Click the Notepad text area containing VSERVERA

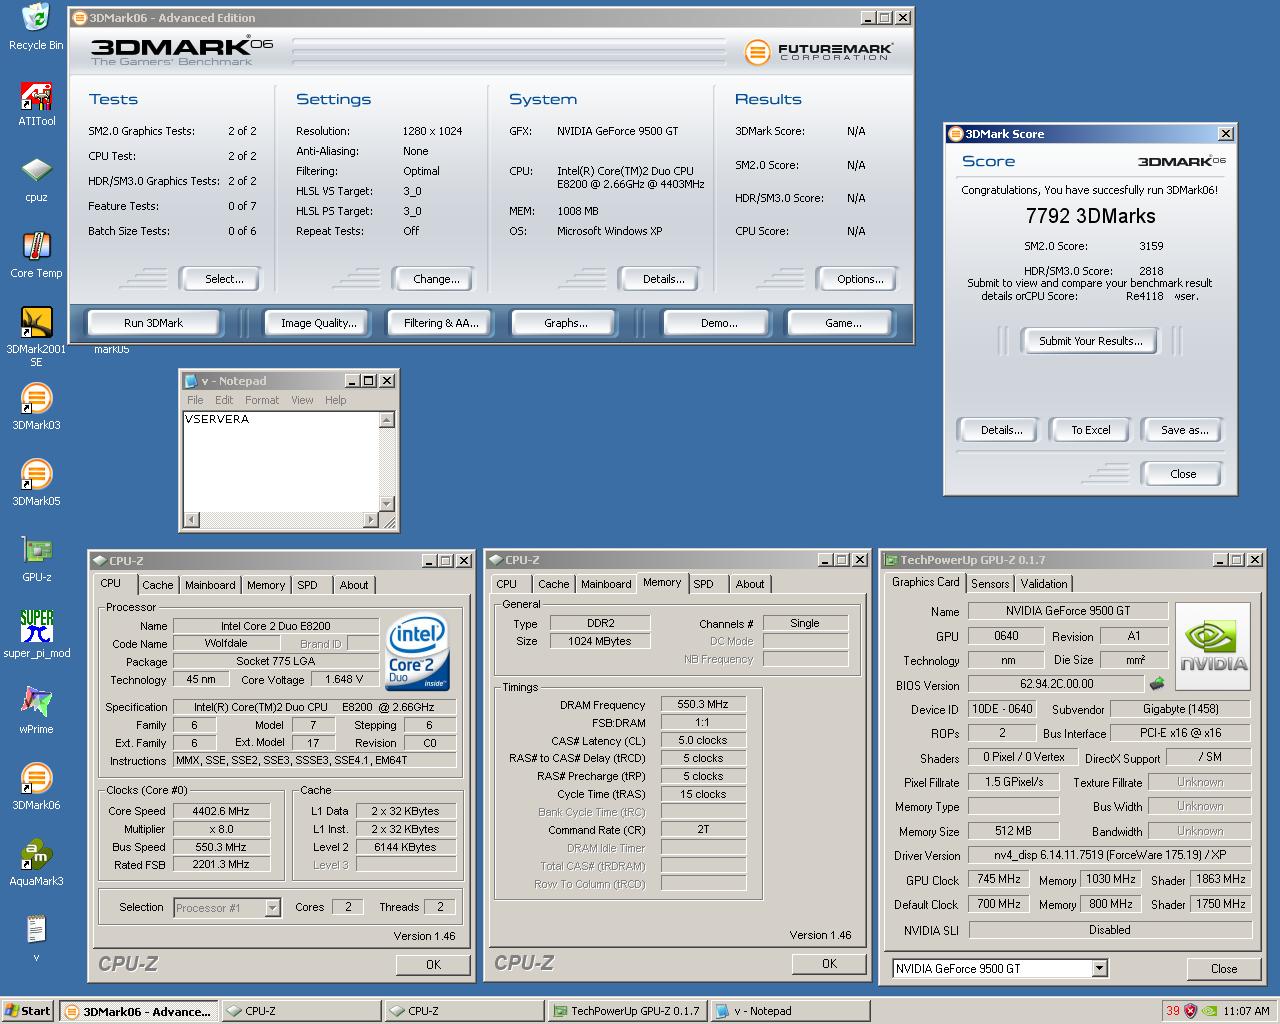click(x=282, y=461)
